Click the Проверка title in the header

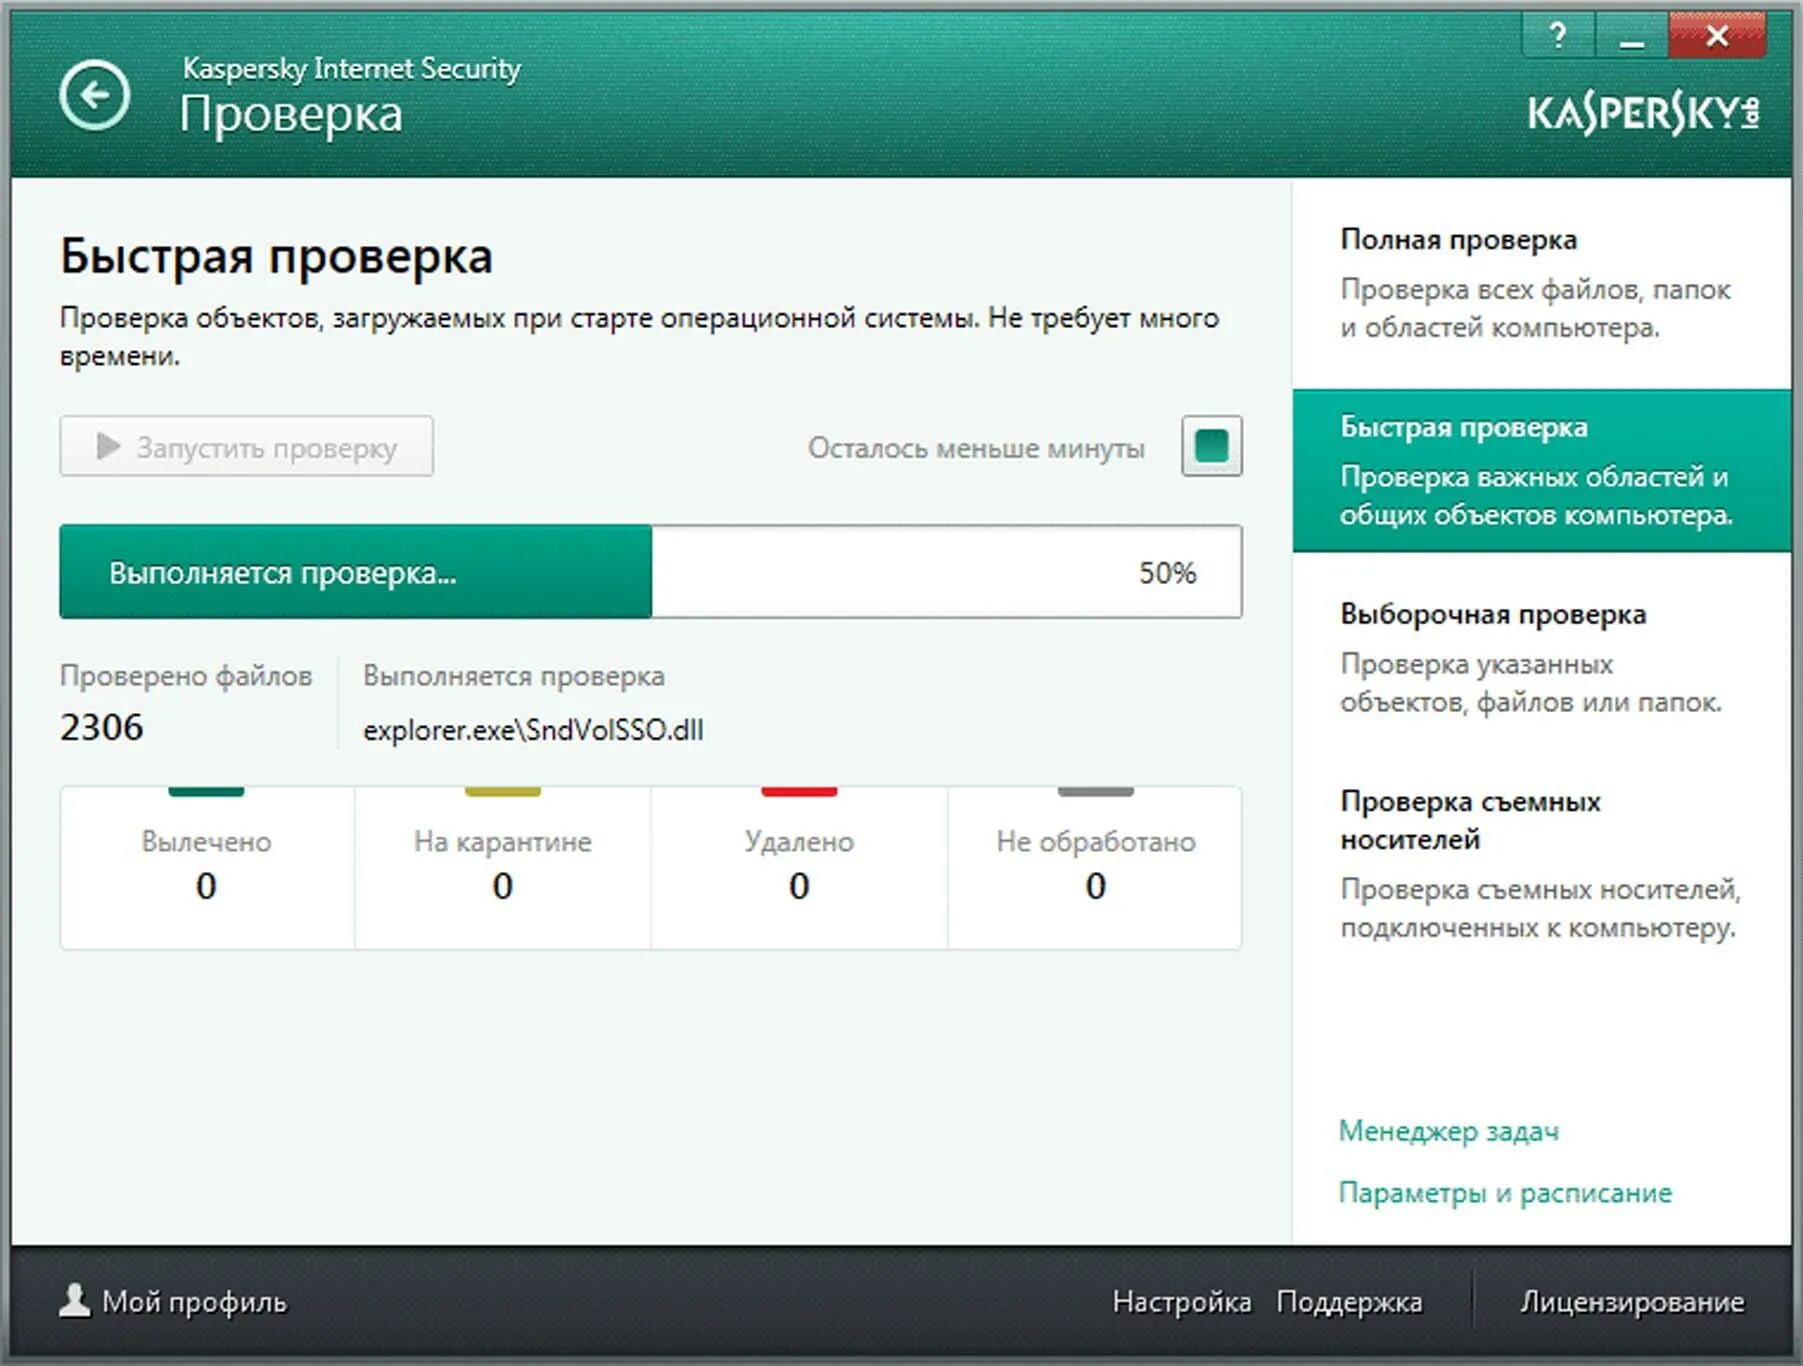291,115
